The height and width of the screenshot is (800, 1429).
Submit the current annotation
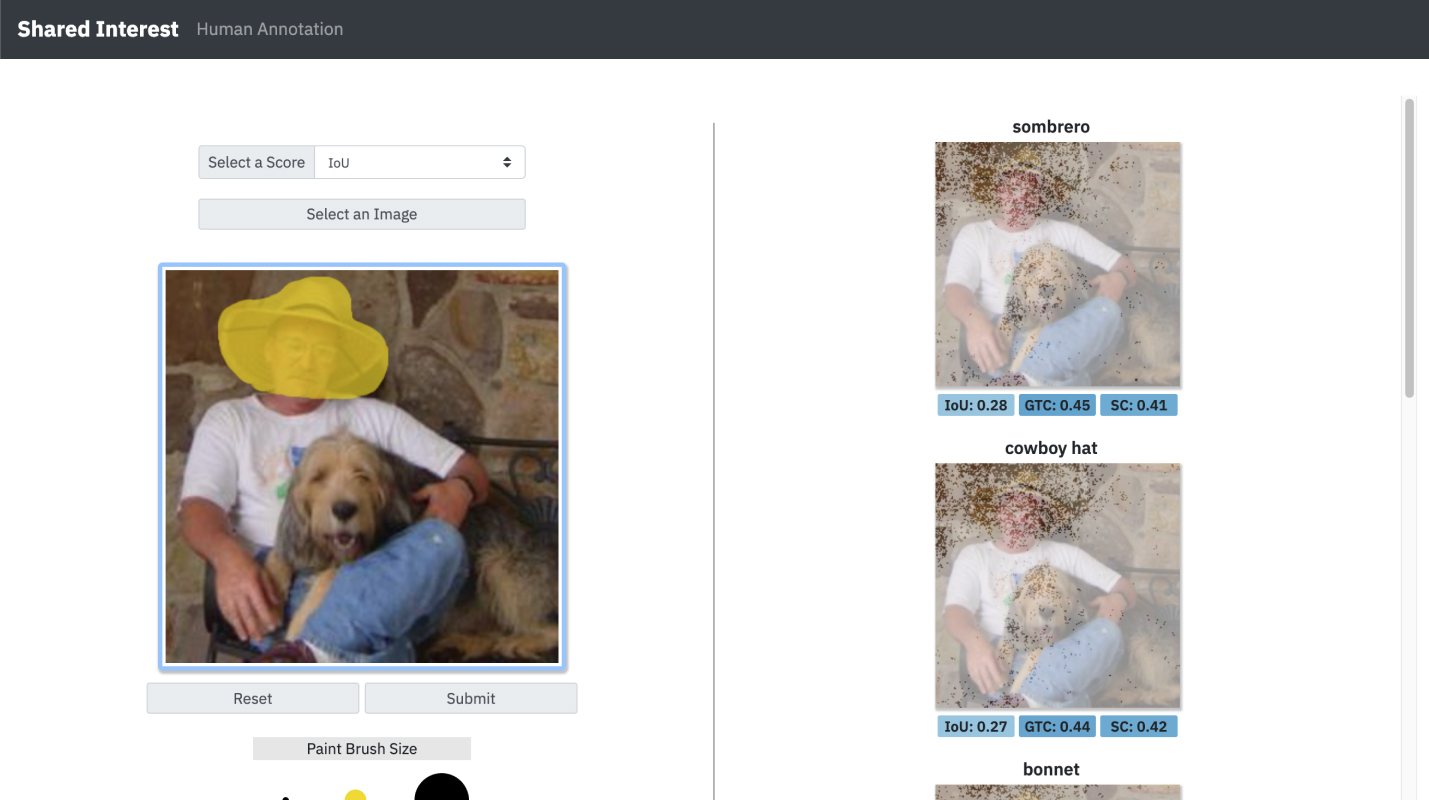tap(471, 697)
